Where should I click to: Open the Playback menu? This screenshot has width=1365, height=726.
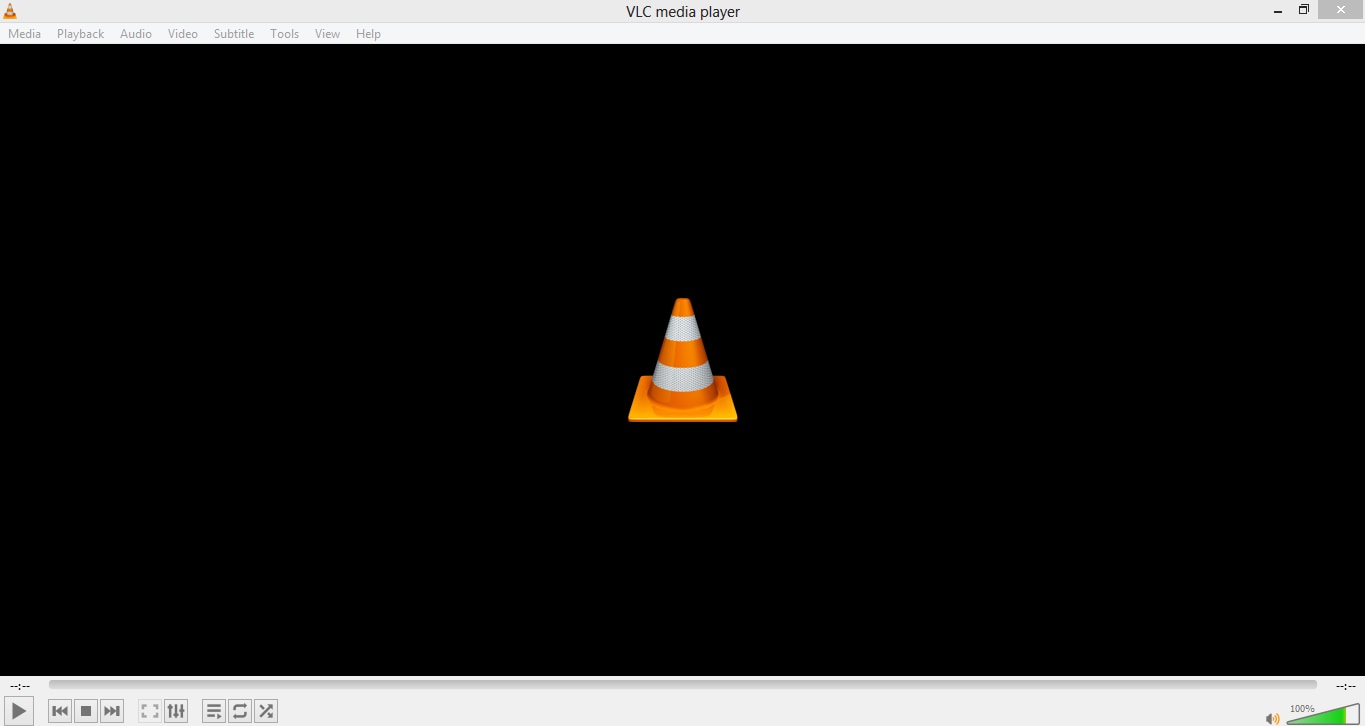pyautogui.click(x=81, y=34)
